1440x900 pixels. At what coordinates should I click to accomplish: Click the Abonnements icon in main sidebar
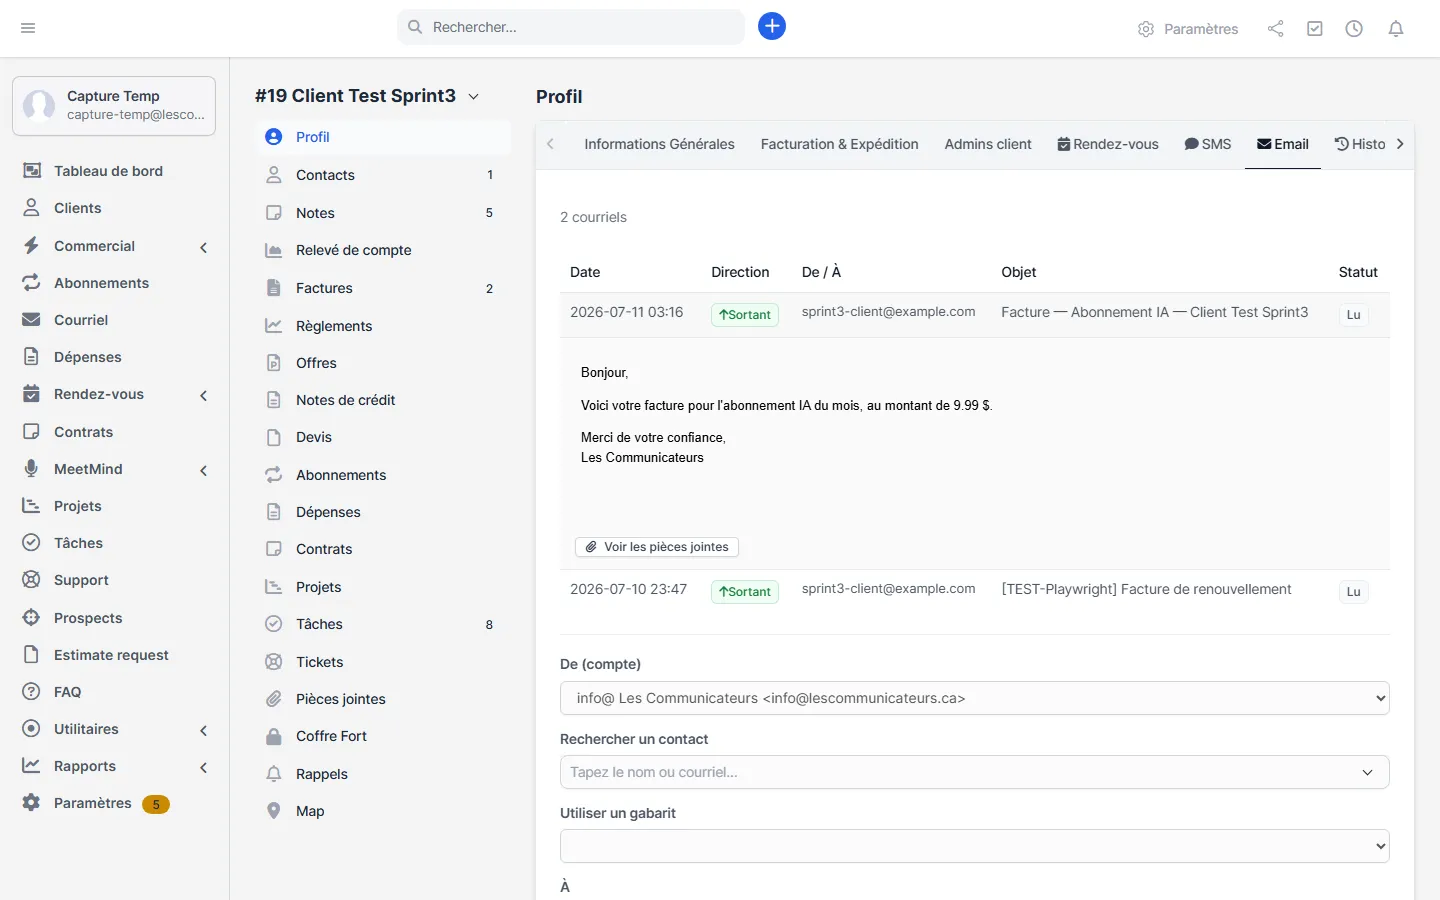[x=32, y=283]
